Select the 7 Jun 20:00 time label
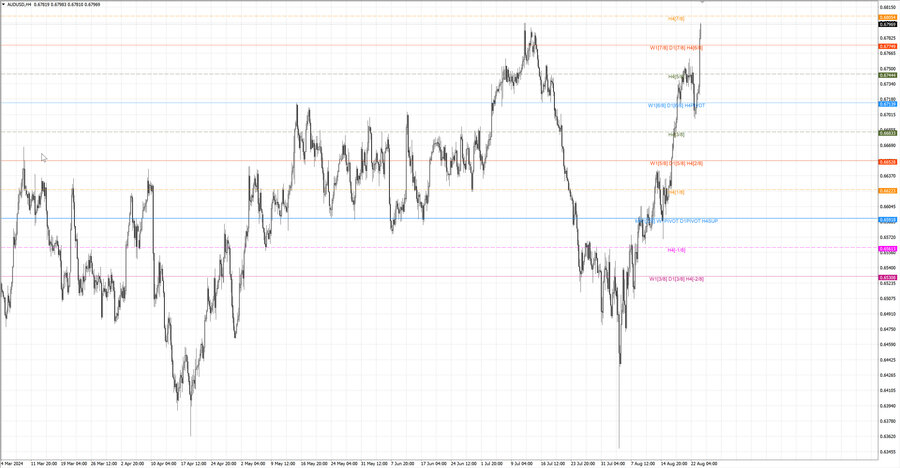The height and width of the screenshot is (468, 900). click(403, 463)
